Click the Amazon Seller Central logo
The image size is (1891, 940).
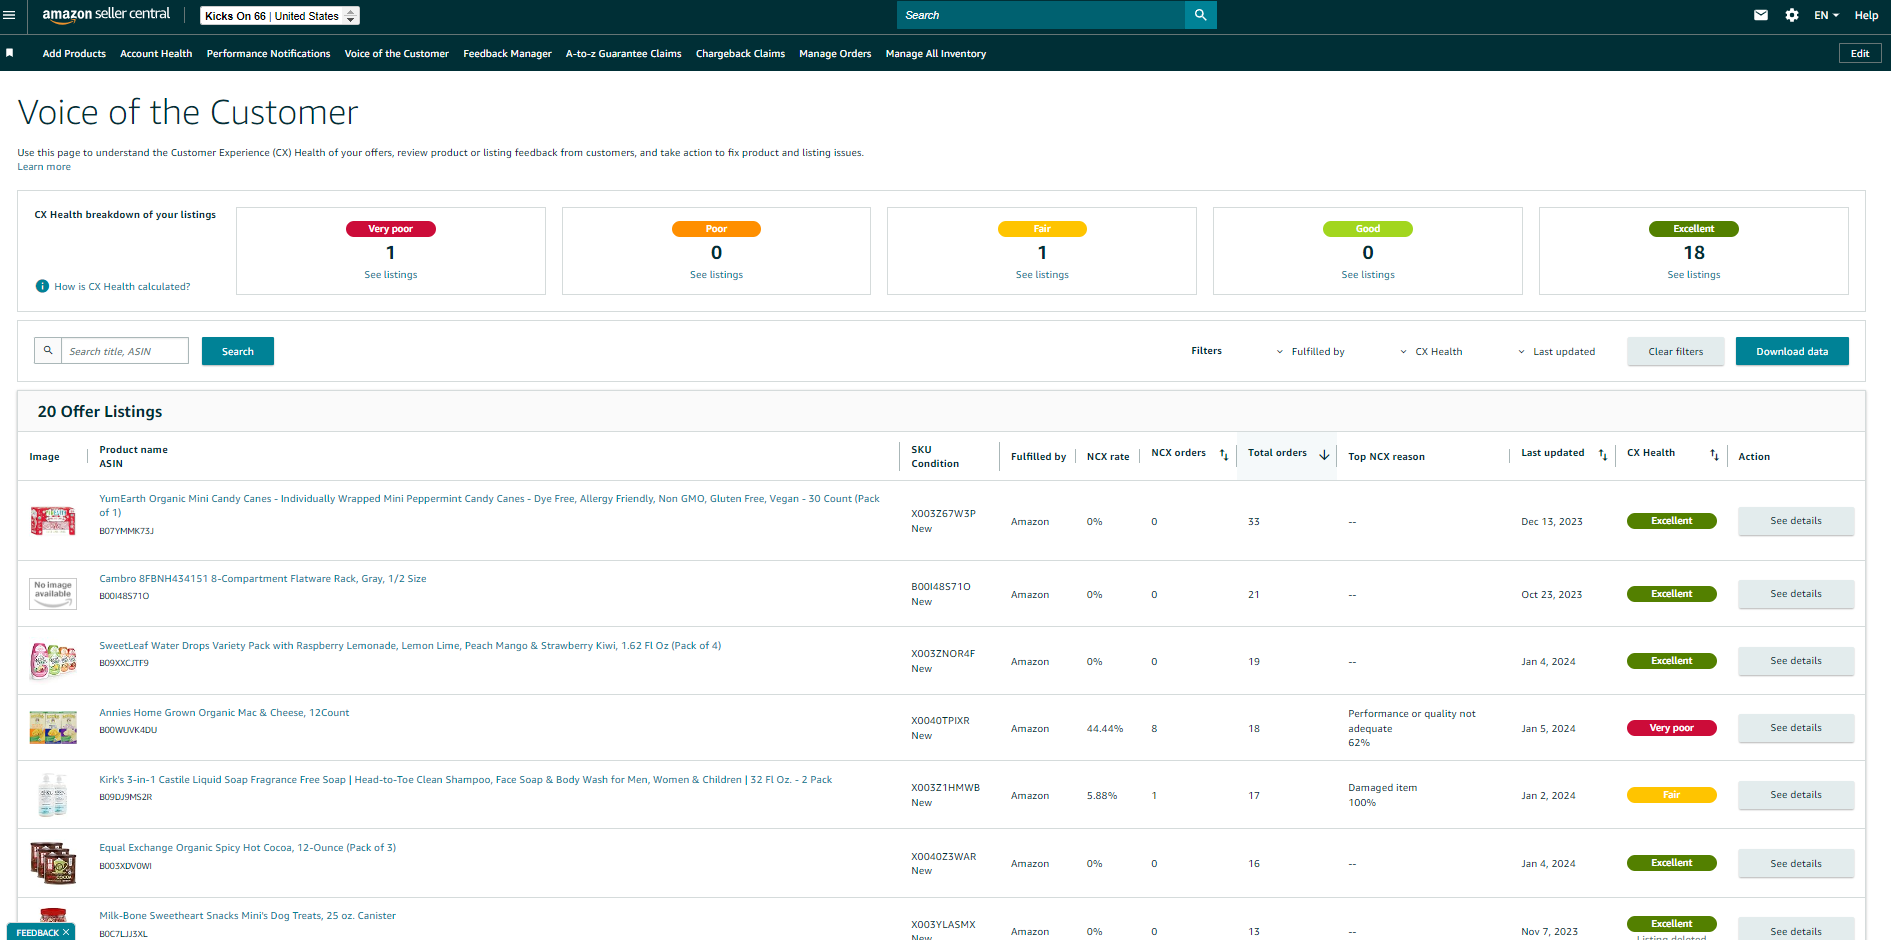tap(106, 15)
